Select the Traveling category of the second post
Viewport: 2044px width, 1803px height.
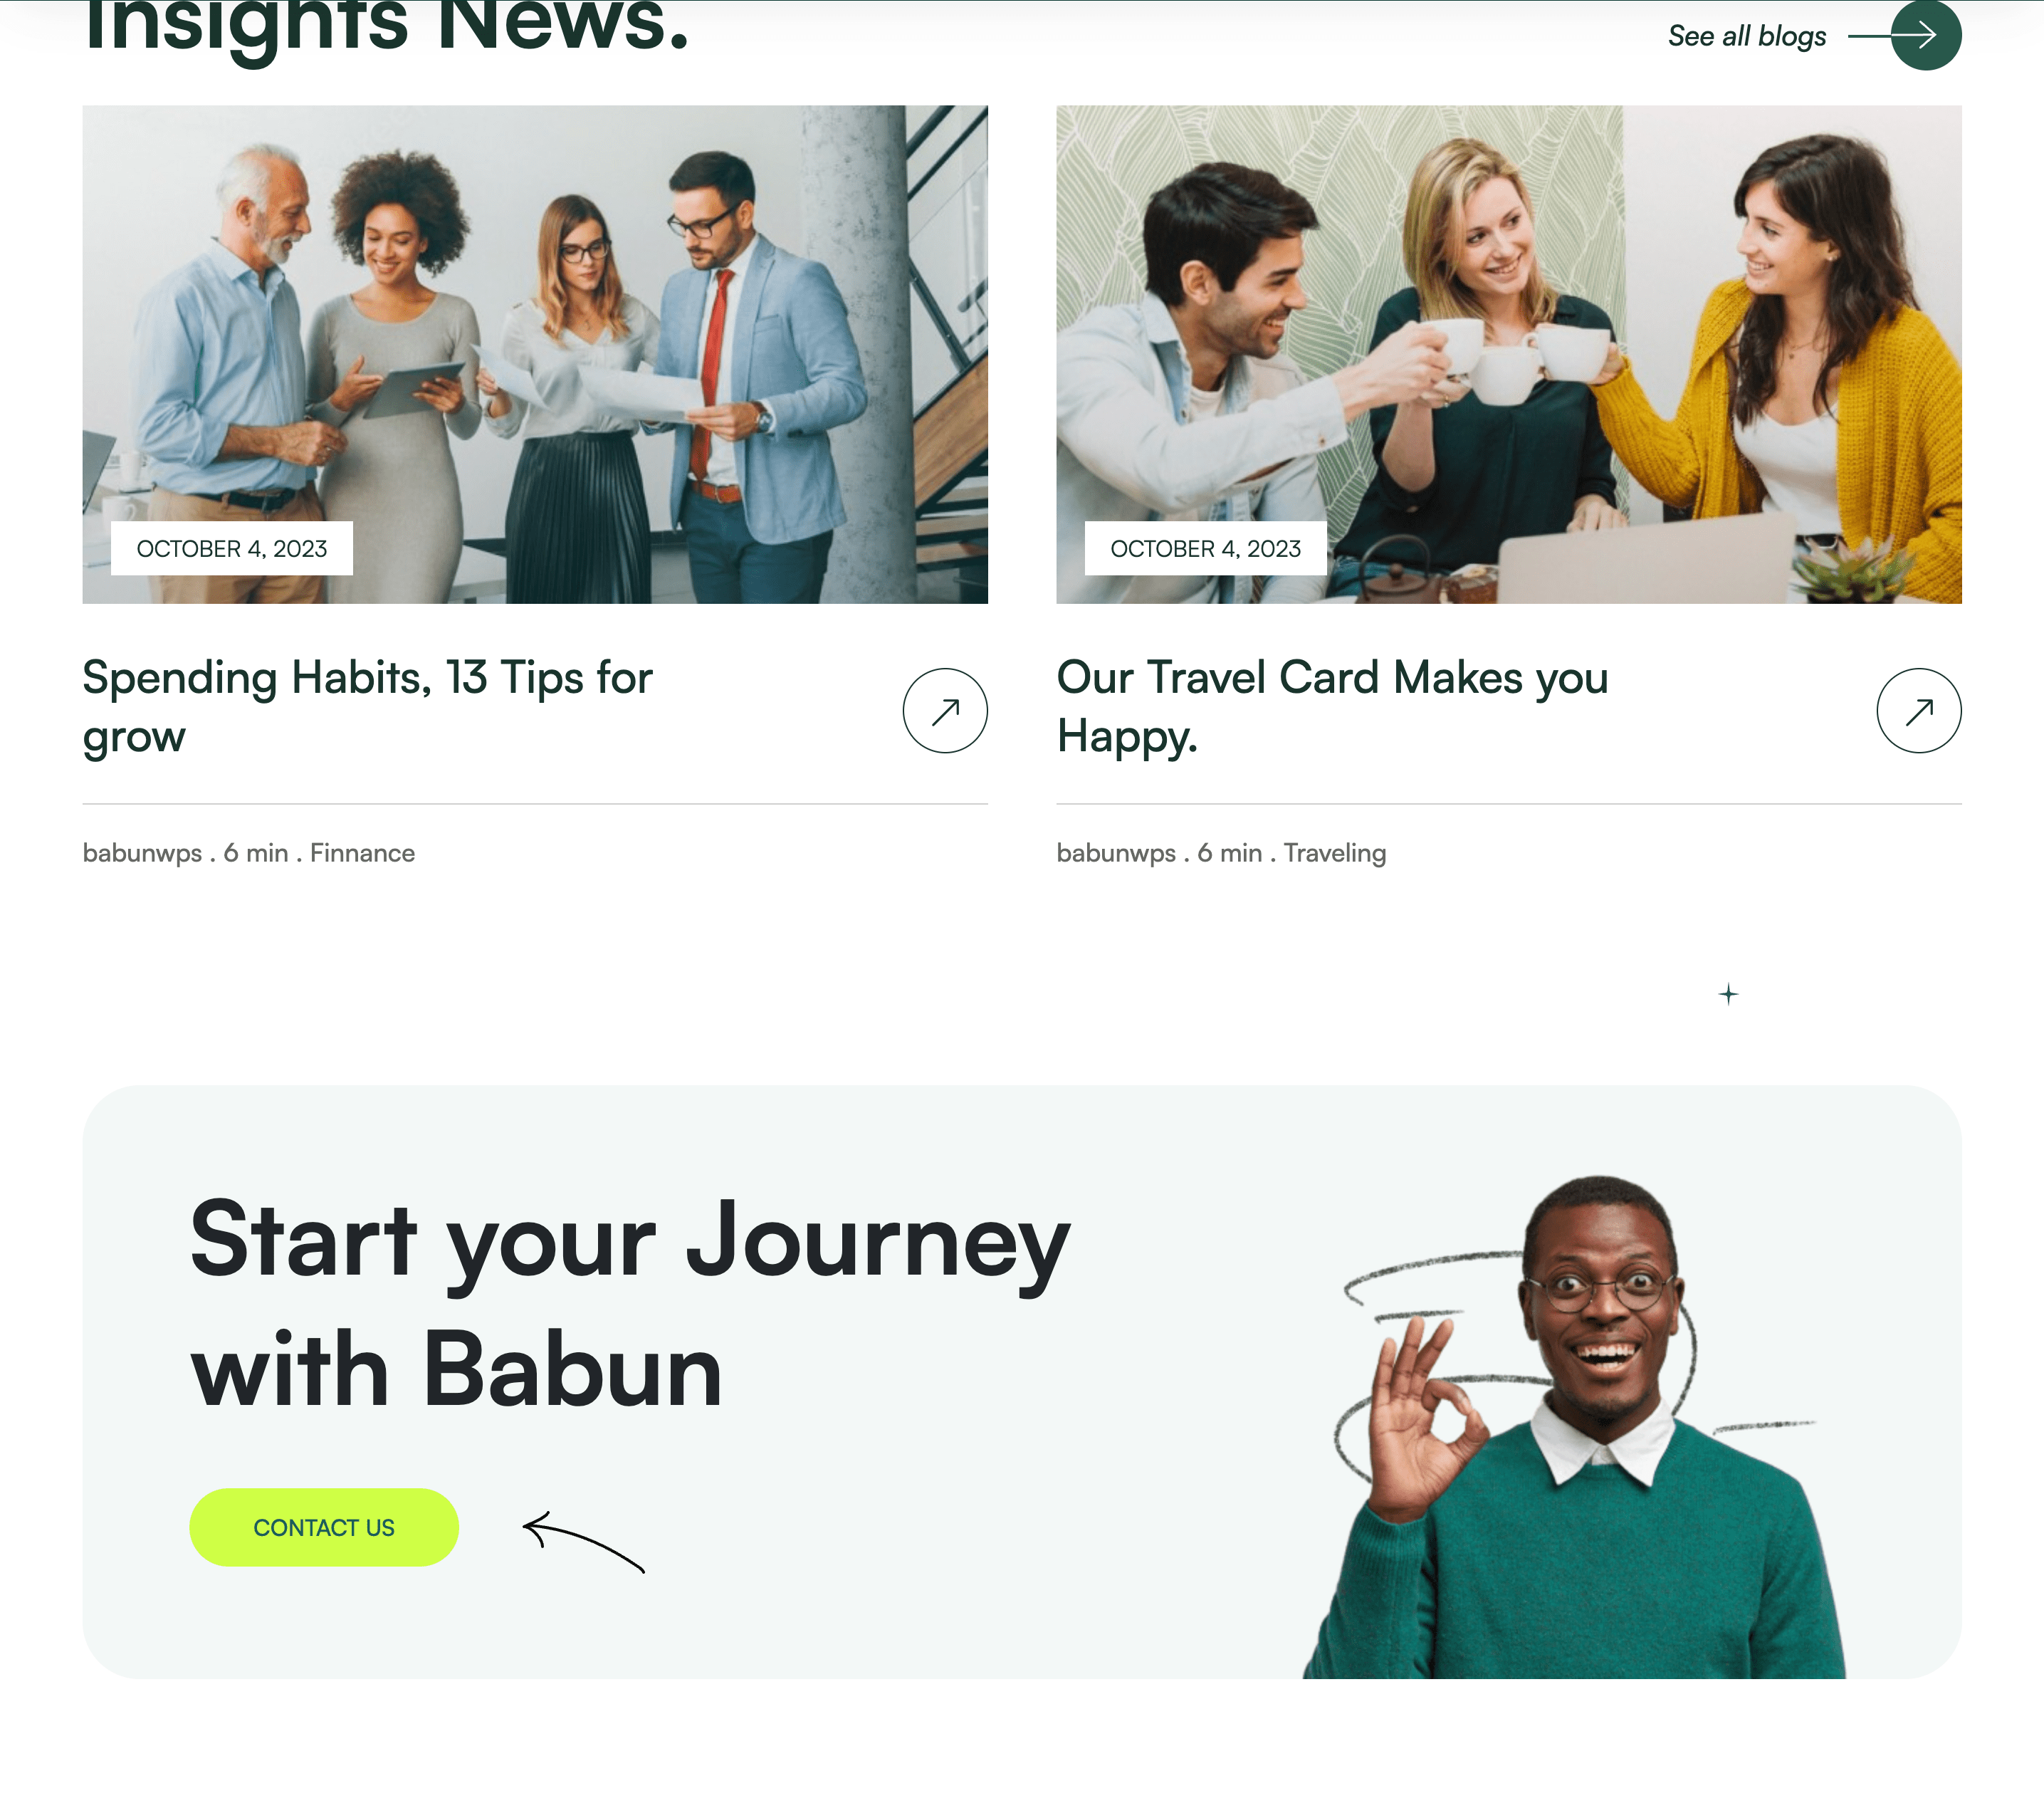1335,853
